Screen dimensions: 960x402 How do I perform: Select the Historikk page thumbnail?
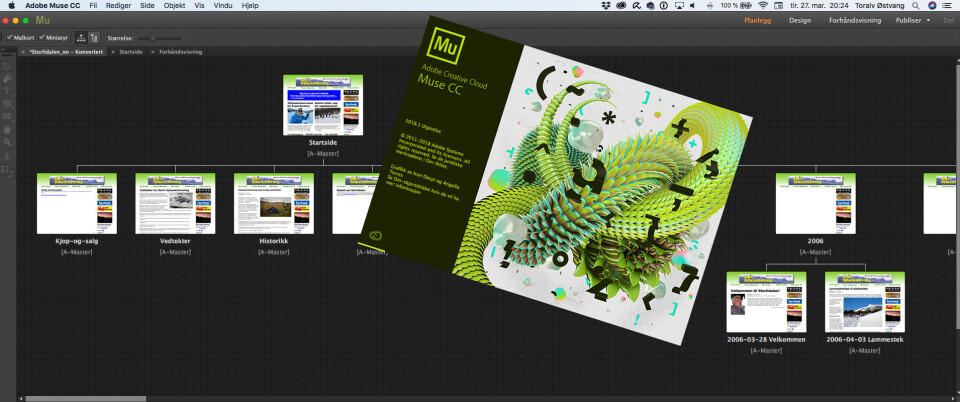(274, 203)
